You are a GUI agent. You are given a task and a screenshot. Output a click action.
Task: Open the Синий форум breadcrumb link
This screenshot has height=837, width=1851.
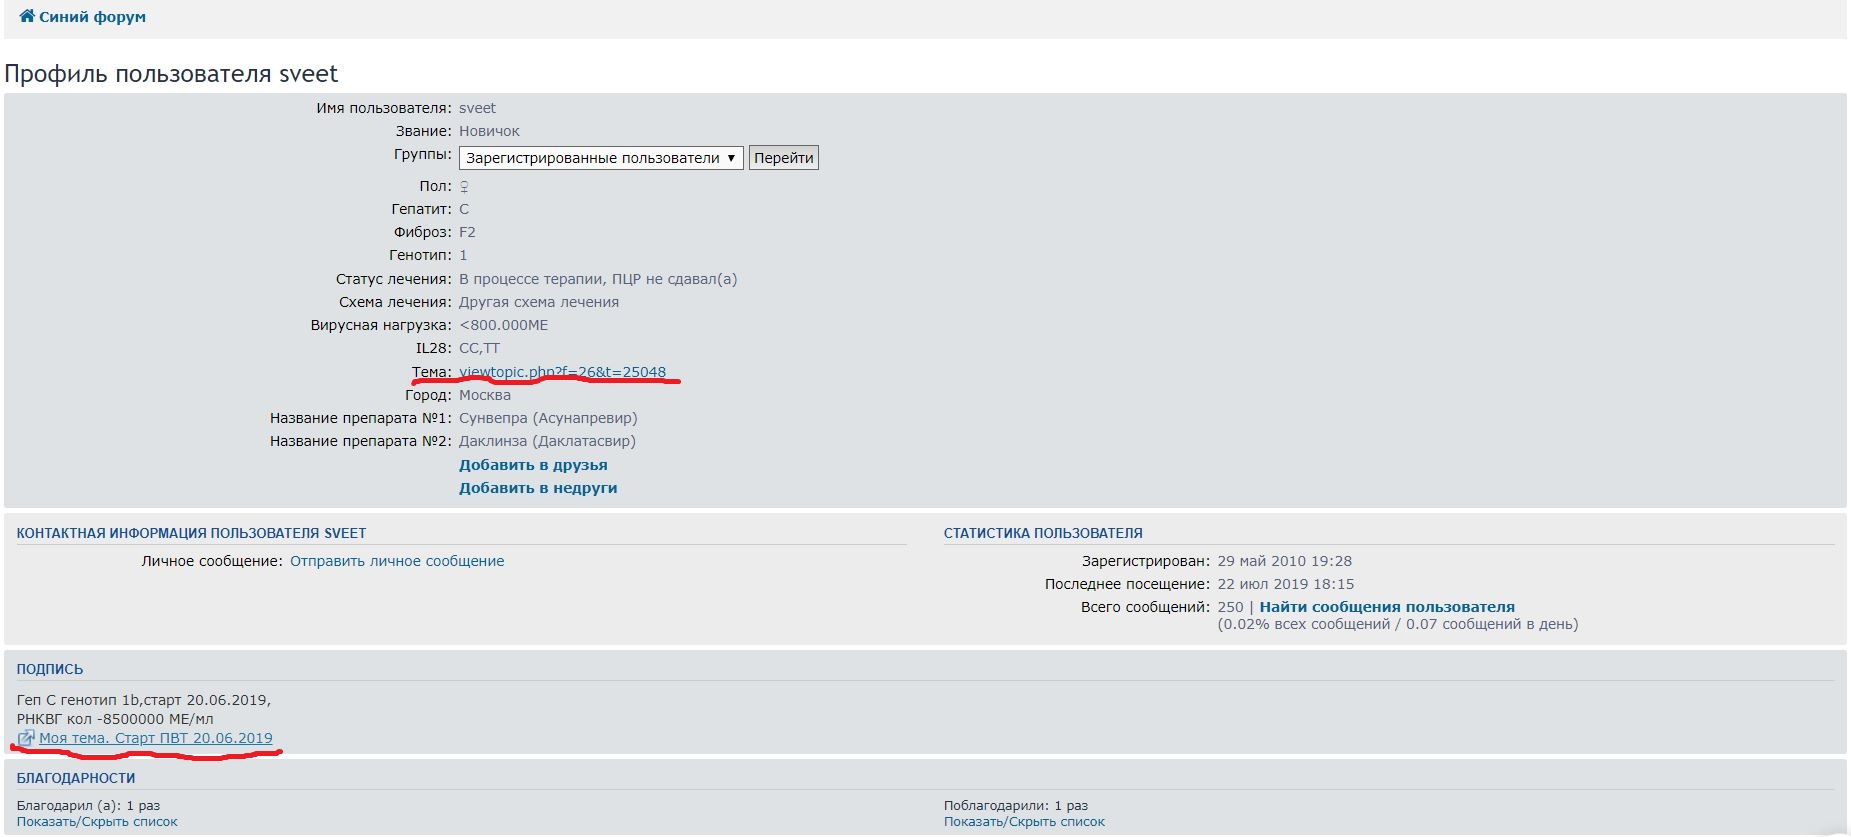pos(92,17)
